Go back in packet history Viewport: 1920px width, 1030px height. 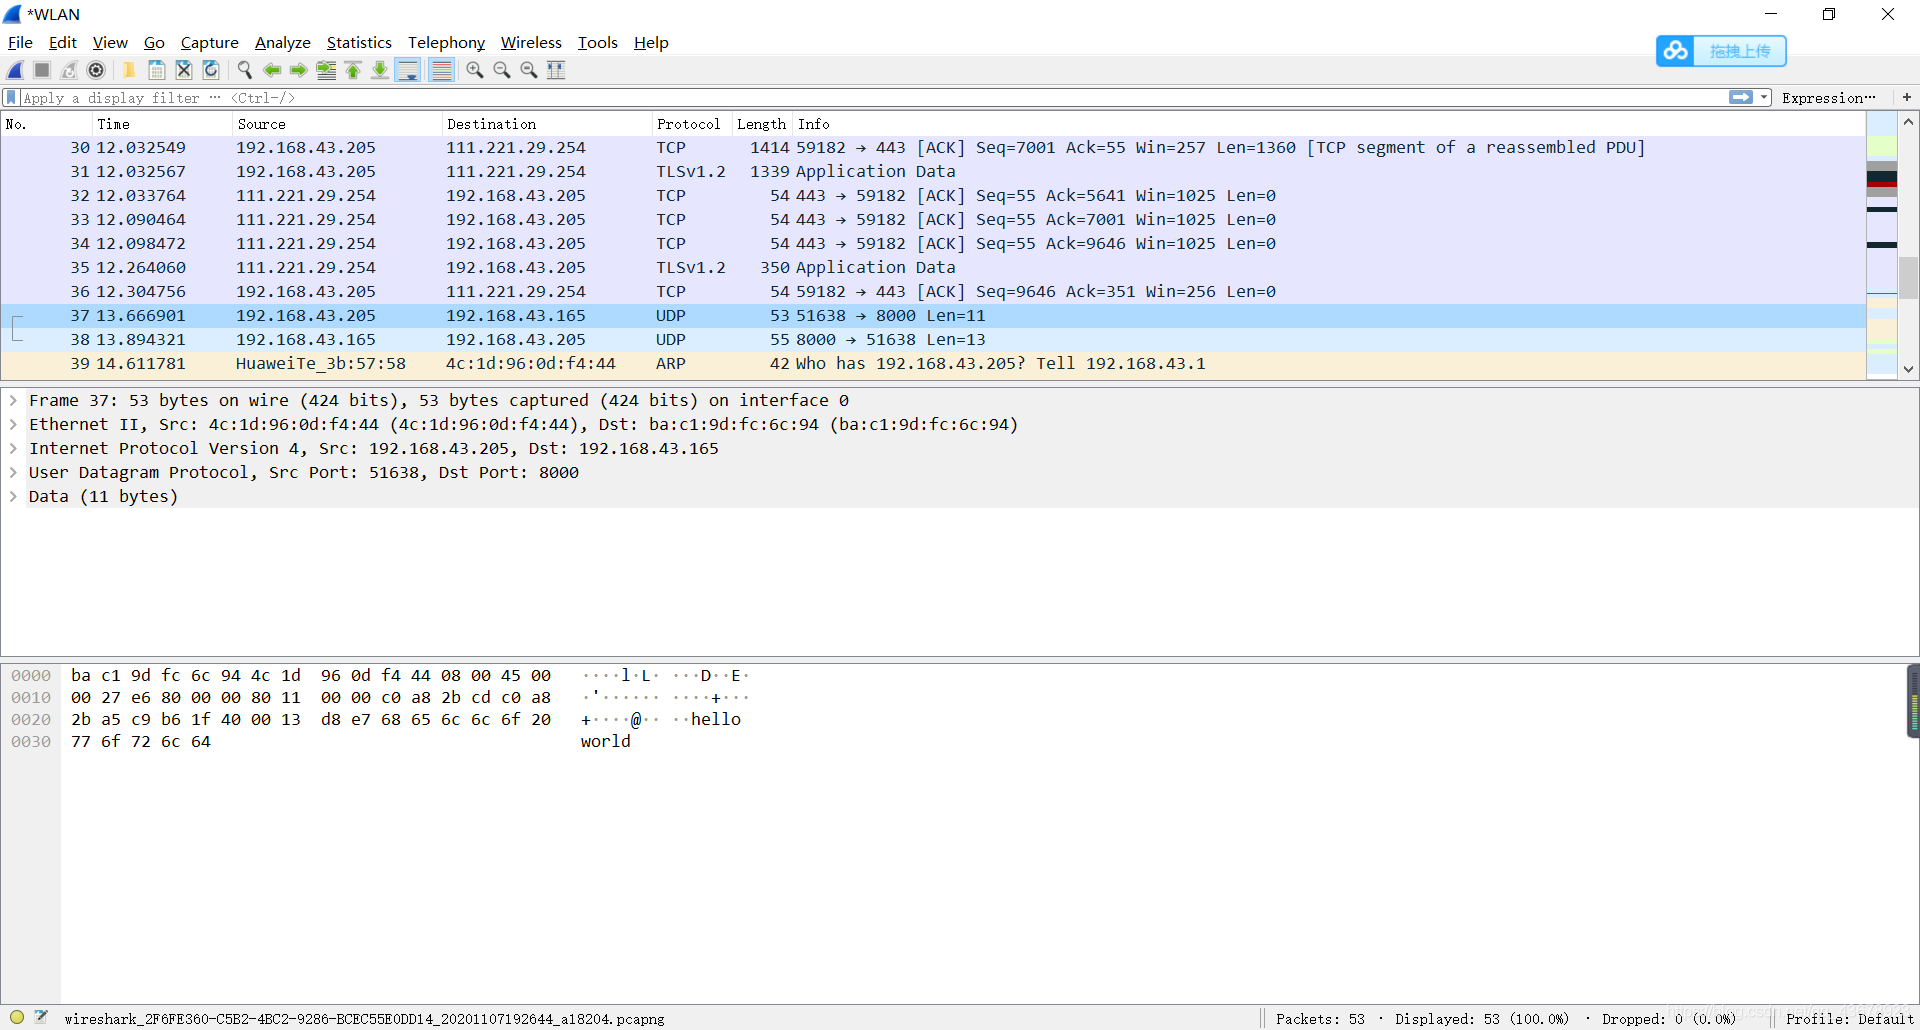click(271, 70)
